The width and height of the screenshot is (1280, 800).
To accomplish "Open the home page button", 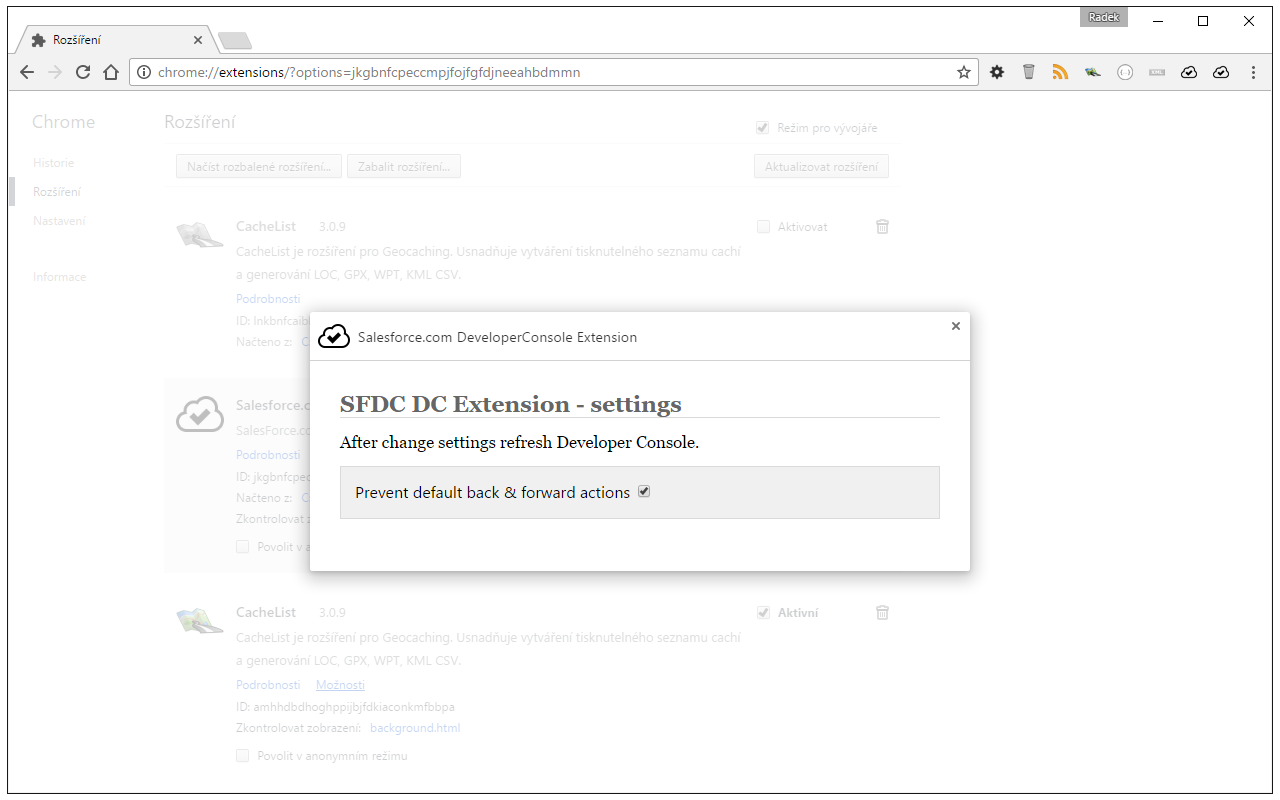I will pos(111,72).
